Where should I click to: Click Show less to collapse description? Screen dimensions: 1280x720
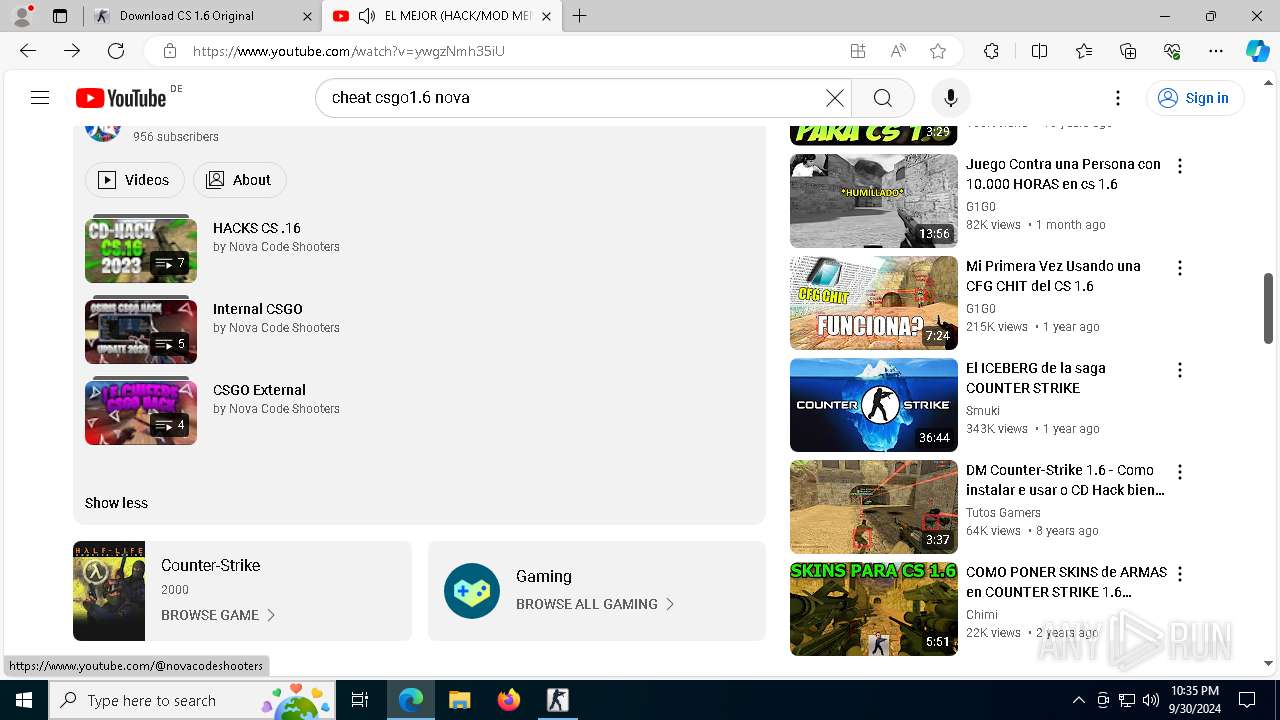pyautogui.click(x=116, y=503)
